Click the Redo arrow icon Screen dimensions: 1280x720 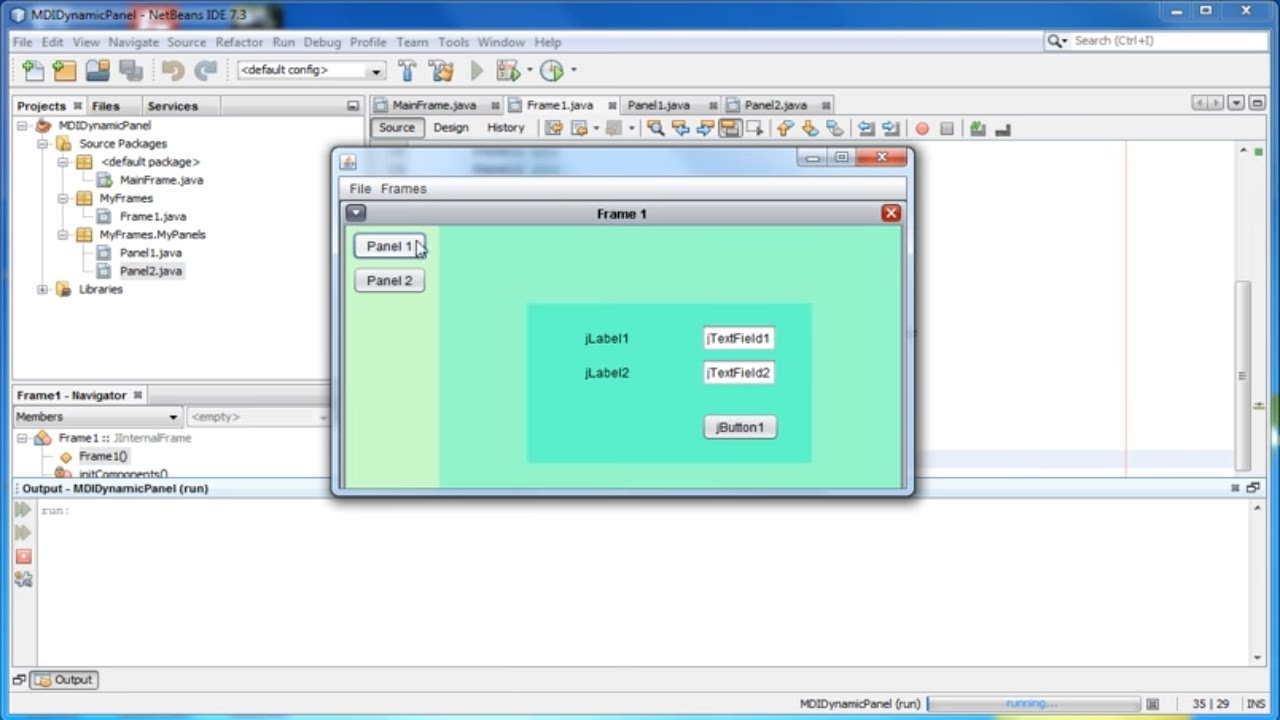coord(205,70)
